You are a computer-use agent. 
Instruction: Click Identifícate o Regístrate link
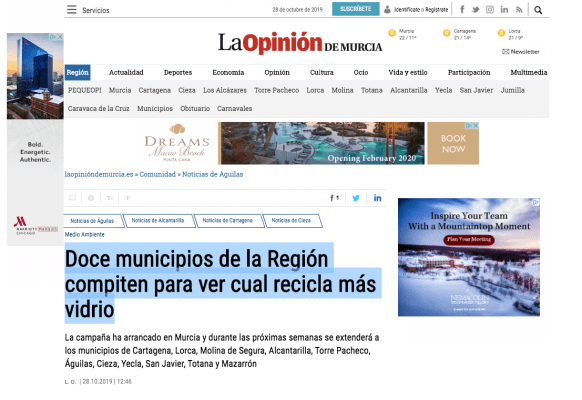tap(421, 10)
